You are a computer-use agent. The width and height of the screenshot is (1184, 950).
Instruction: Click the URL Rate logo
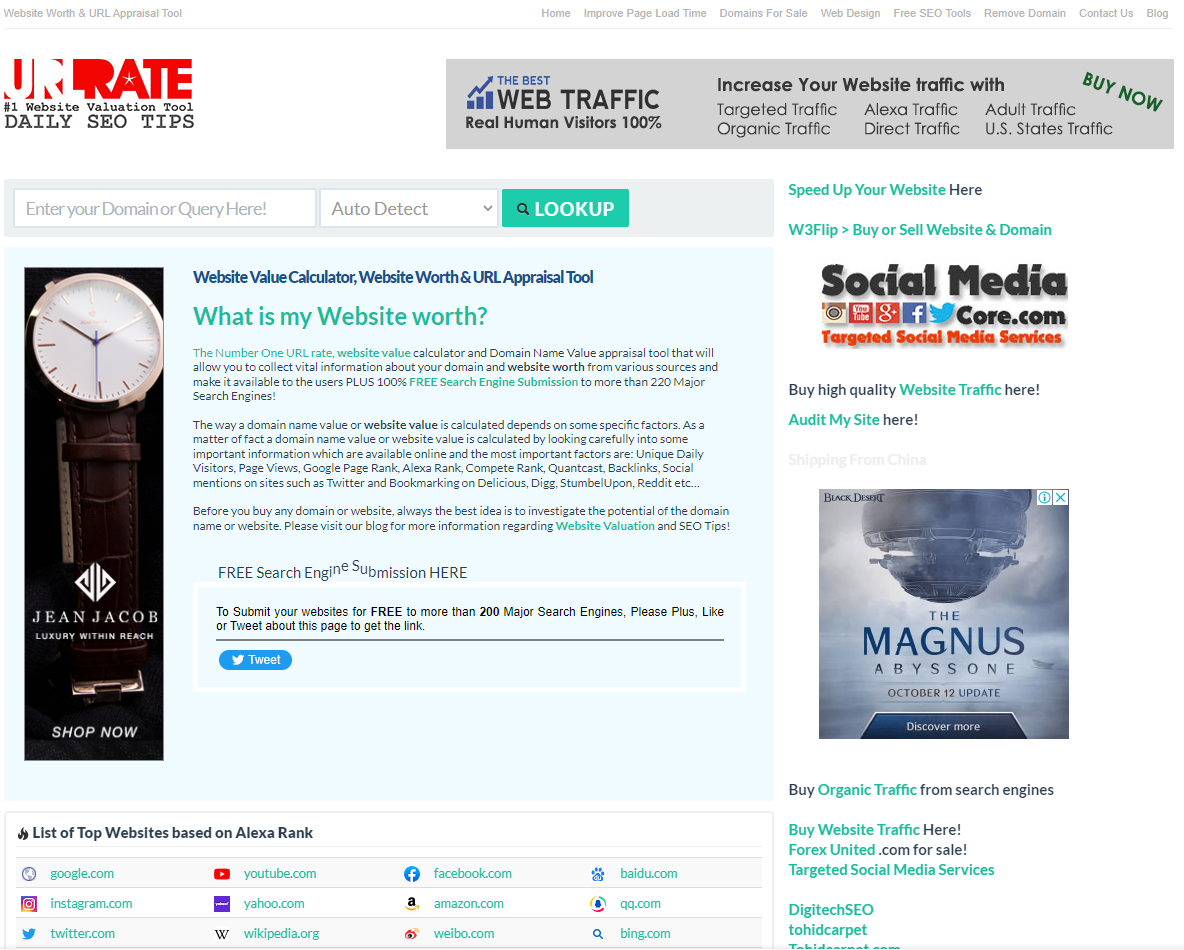(x=99, y=94)
